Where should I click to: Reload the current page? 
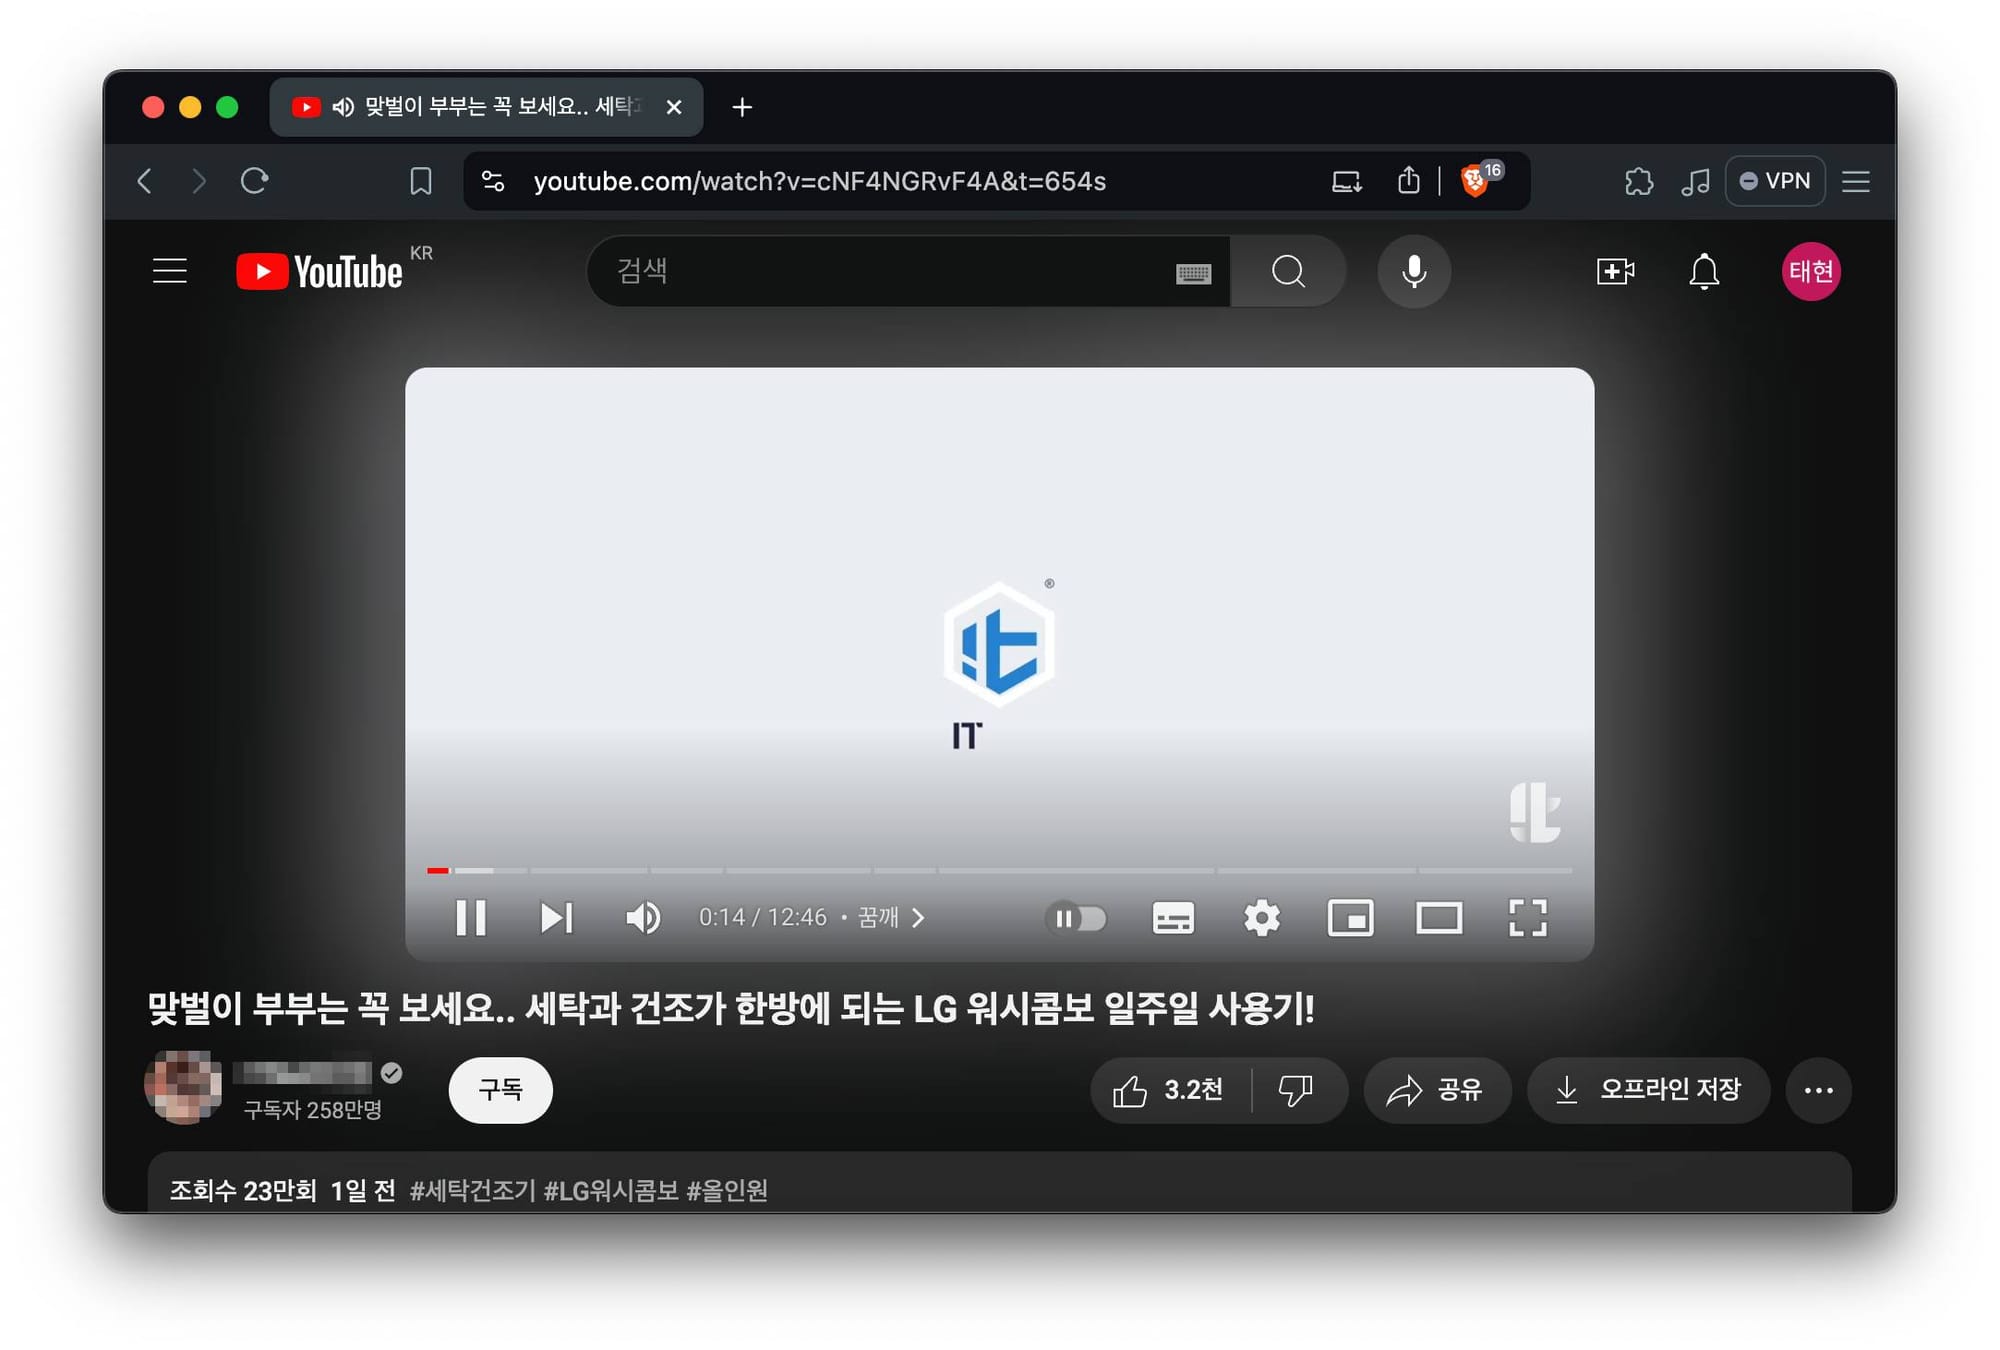(255, 181)
